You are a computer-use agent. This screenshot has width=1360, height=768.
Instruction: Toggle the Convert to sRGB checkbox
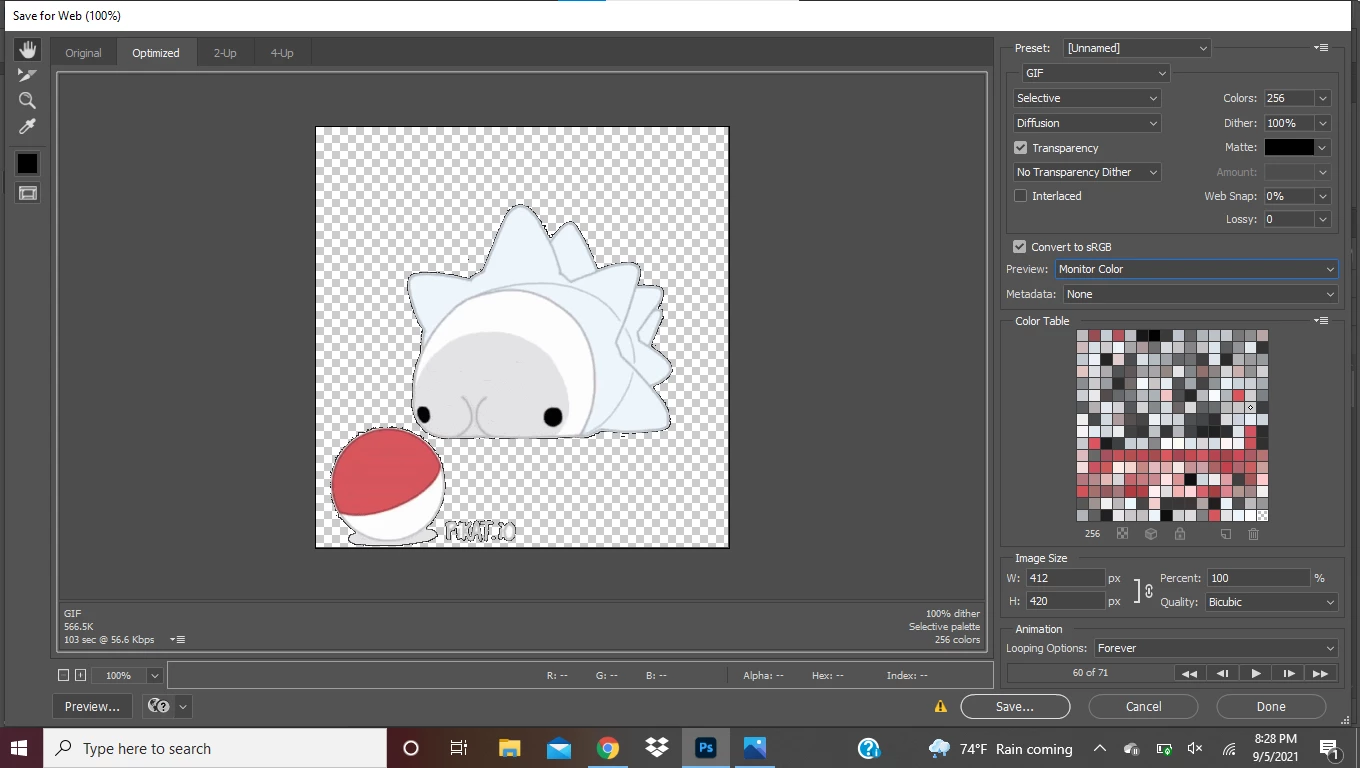(x=1019, y=246)
